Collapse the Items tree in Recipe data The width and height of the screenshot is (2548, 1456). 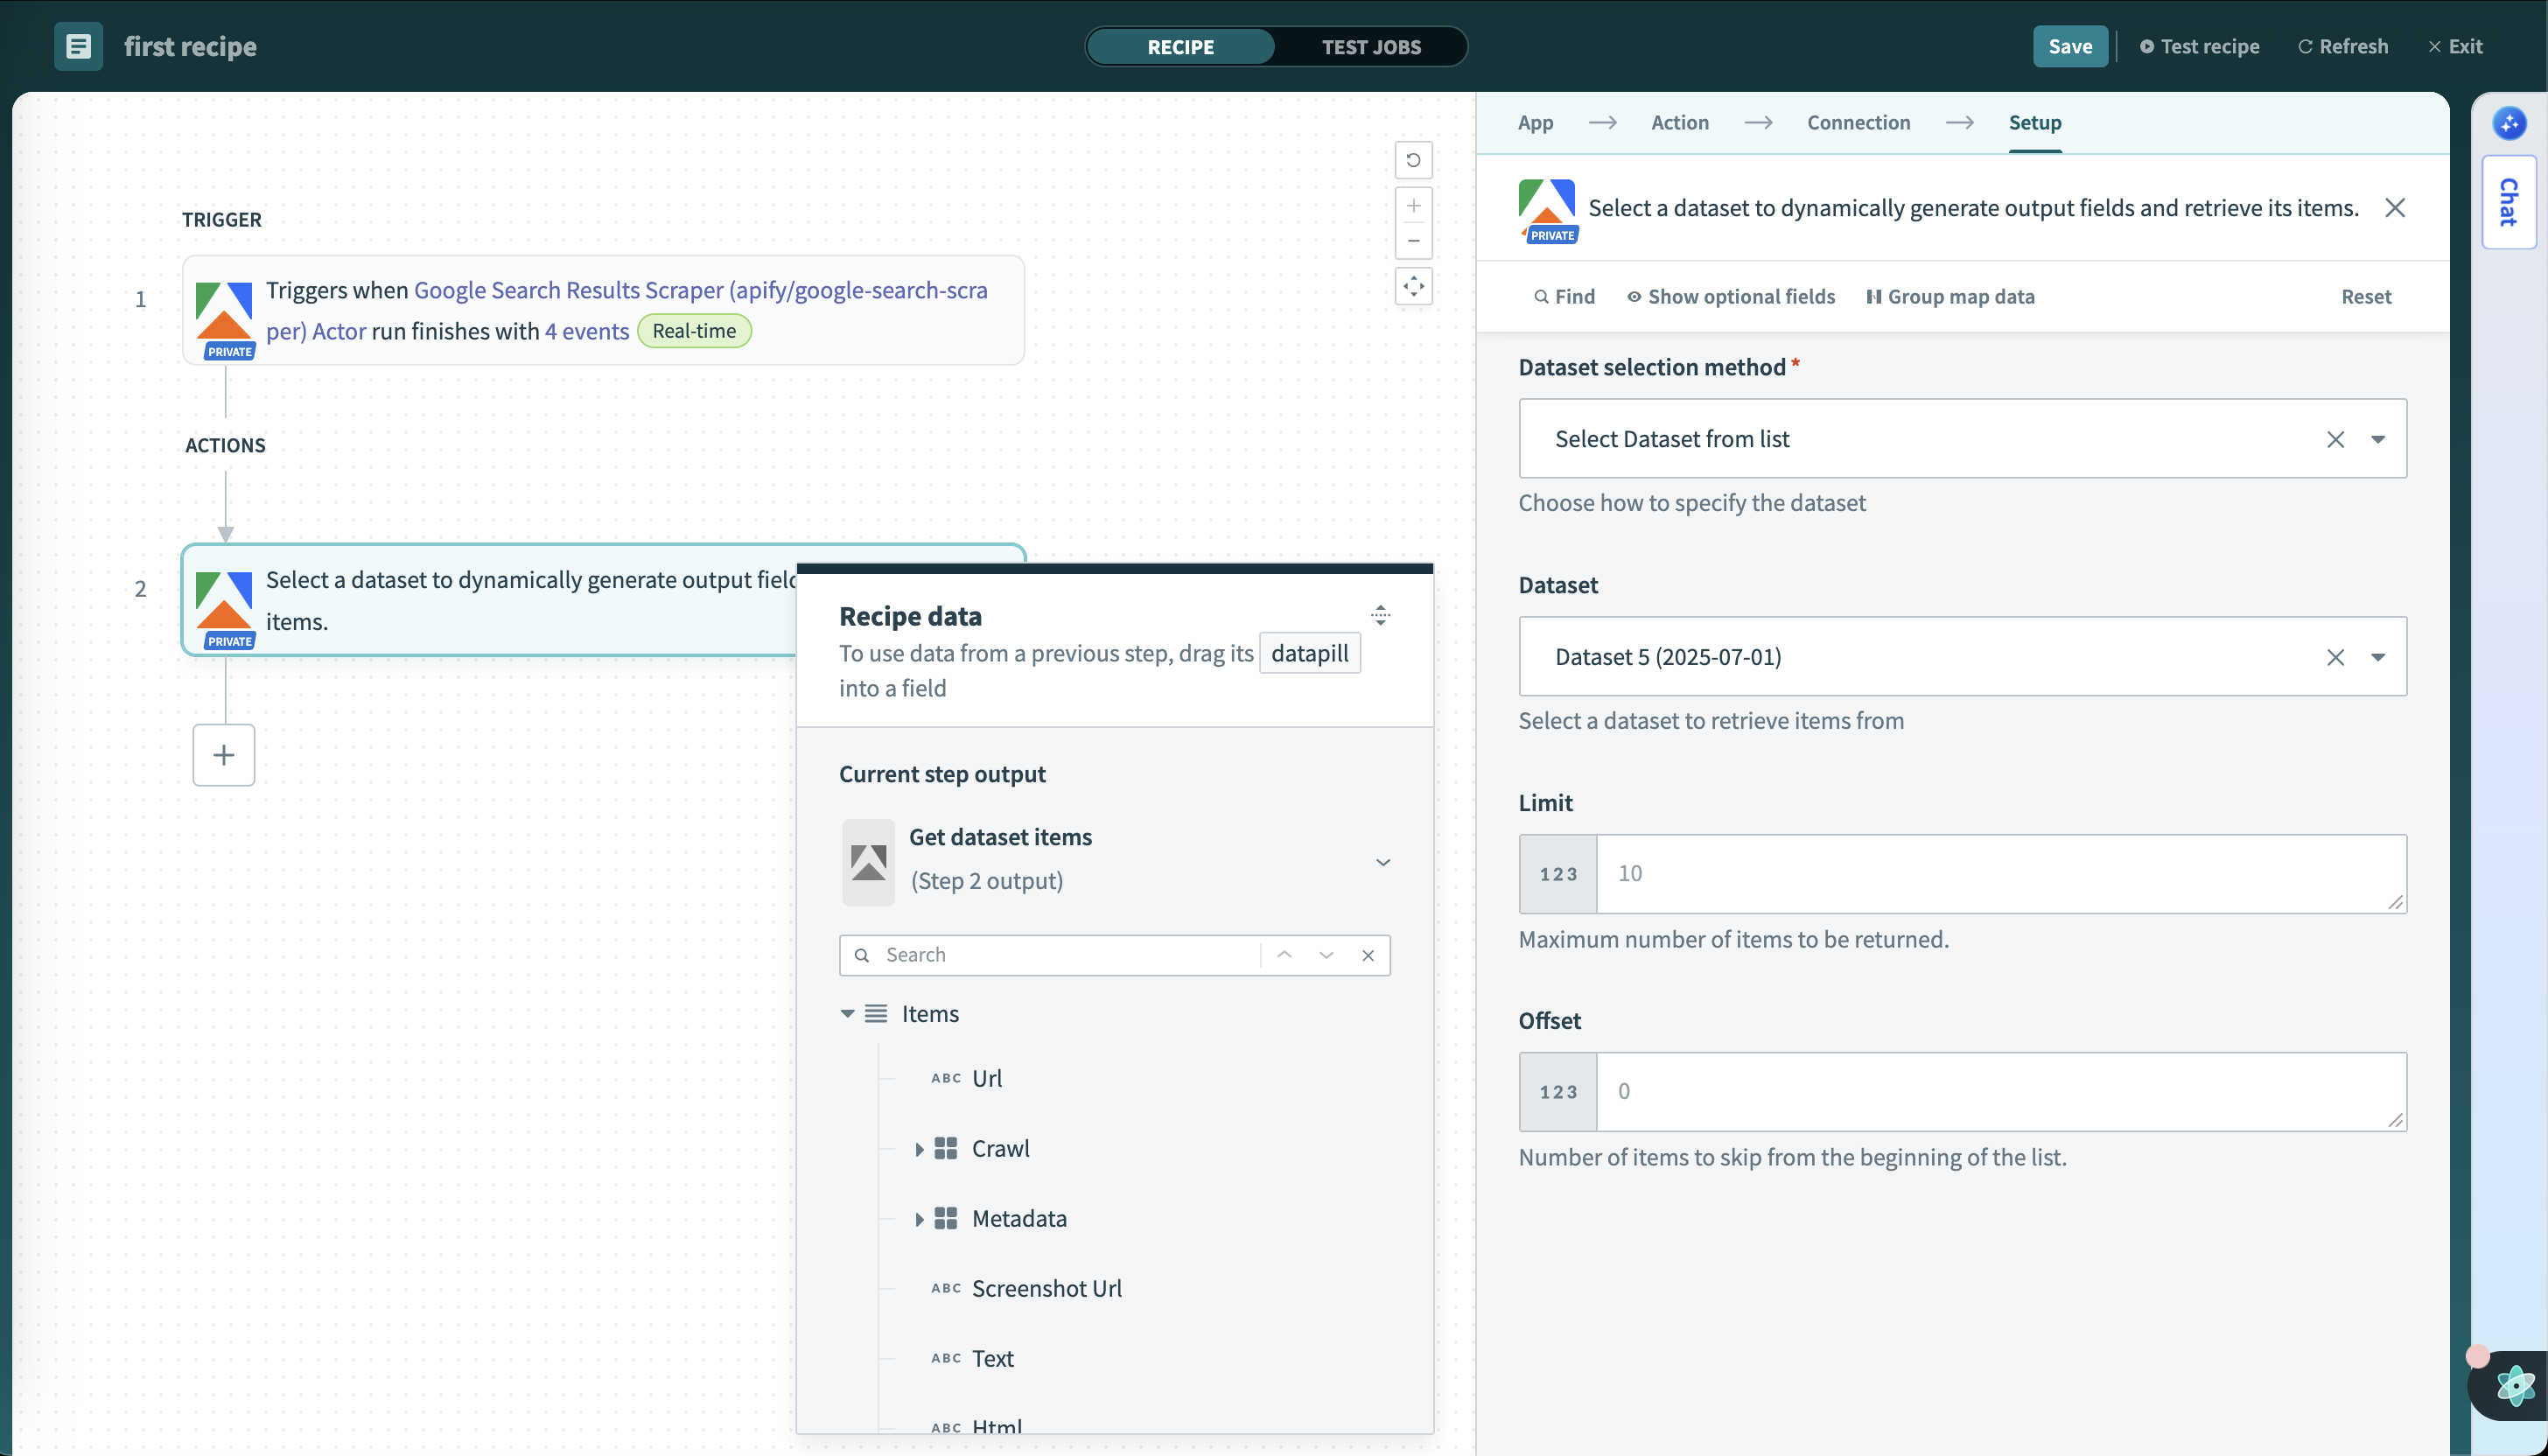[847, 1013]
